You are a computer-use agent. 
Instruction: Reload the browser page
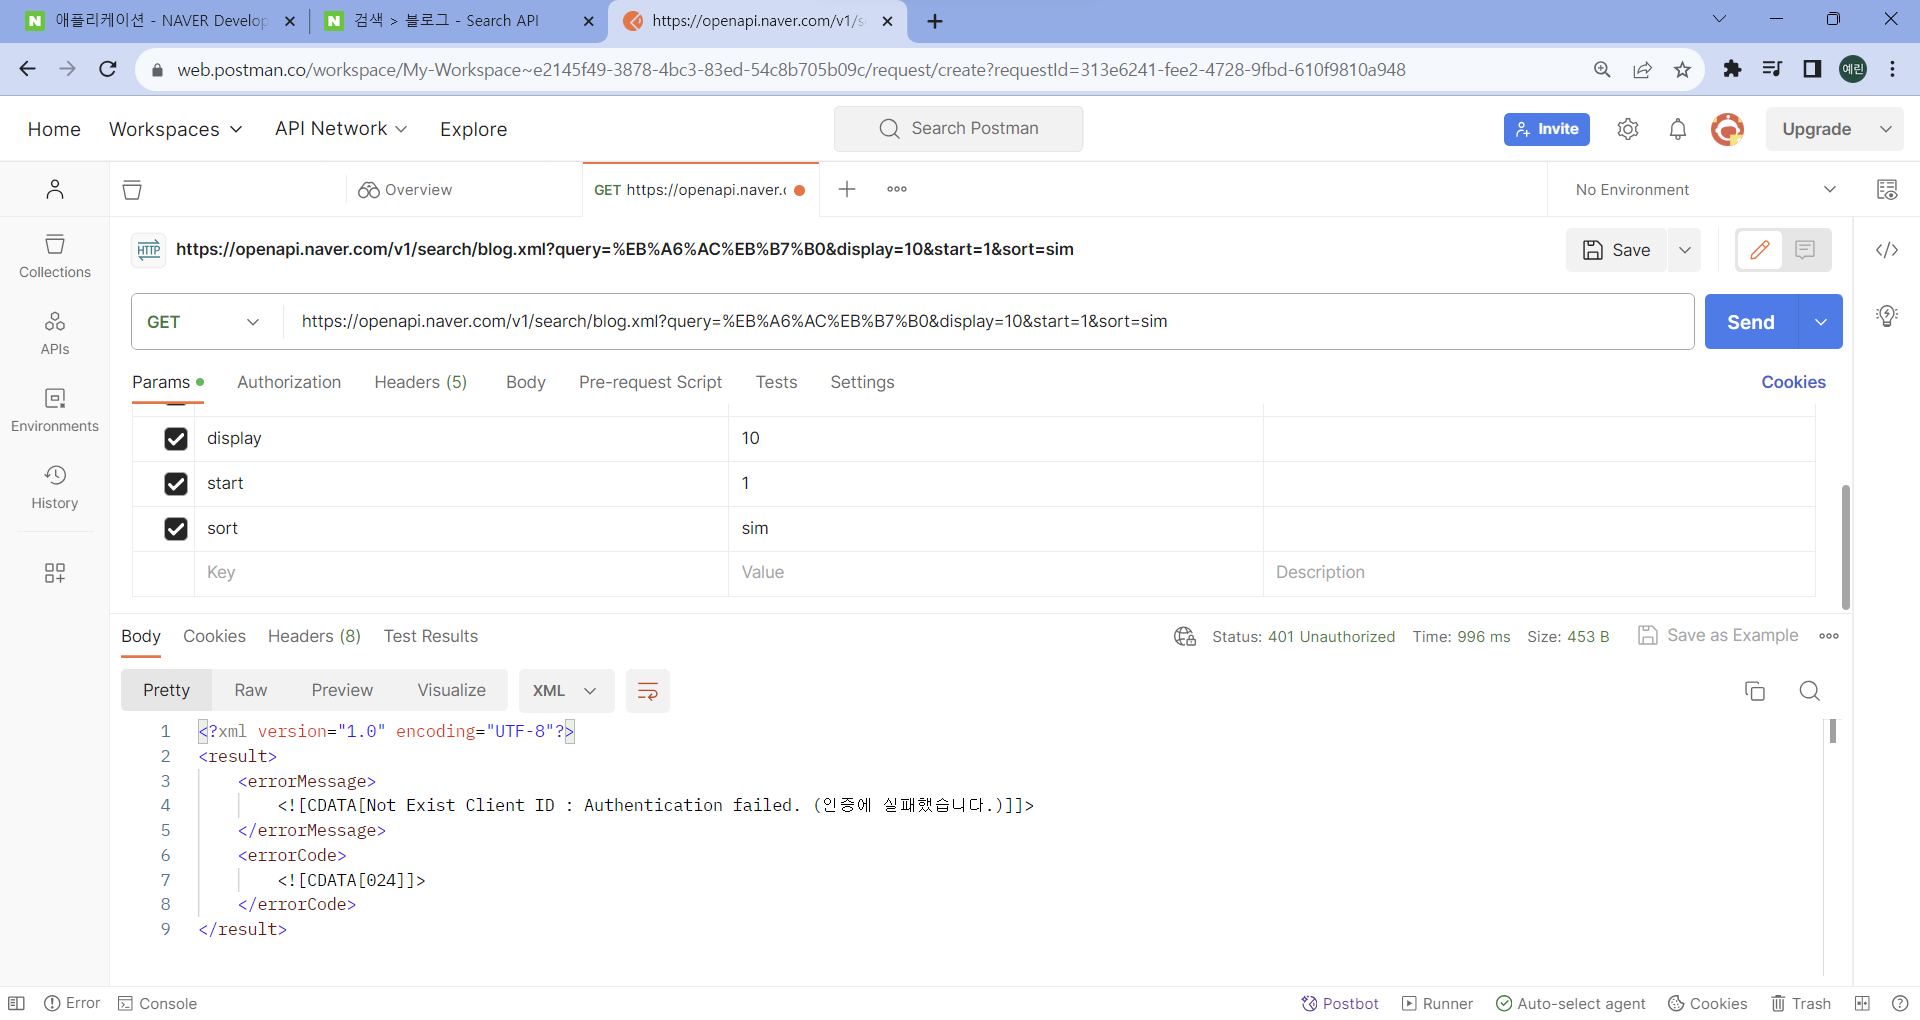point(108,69)
